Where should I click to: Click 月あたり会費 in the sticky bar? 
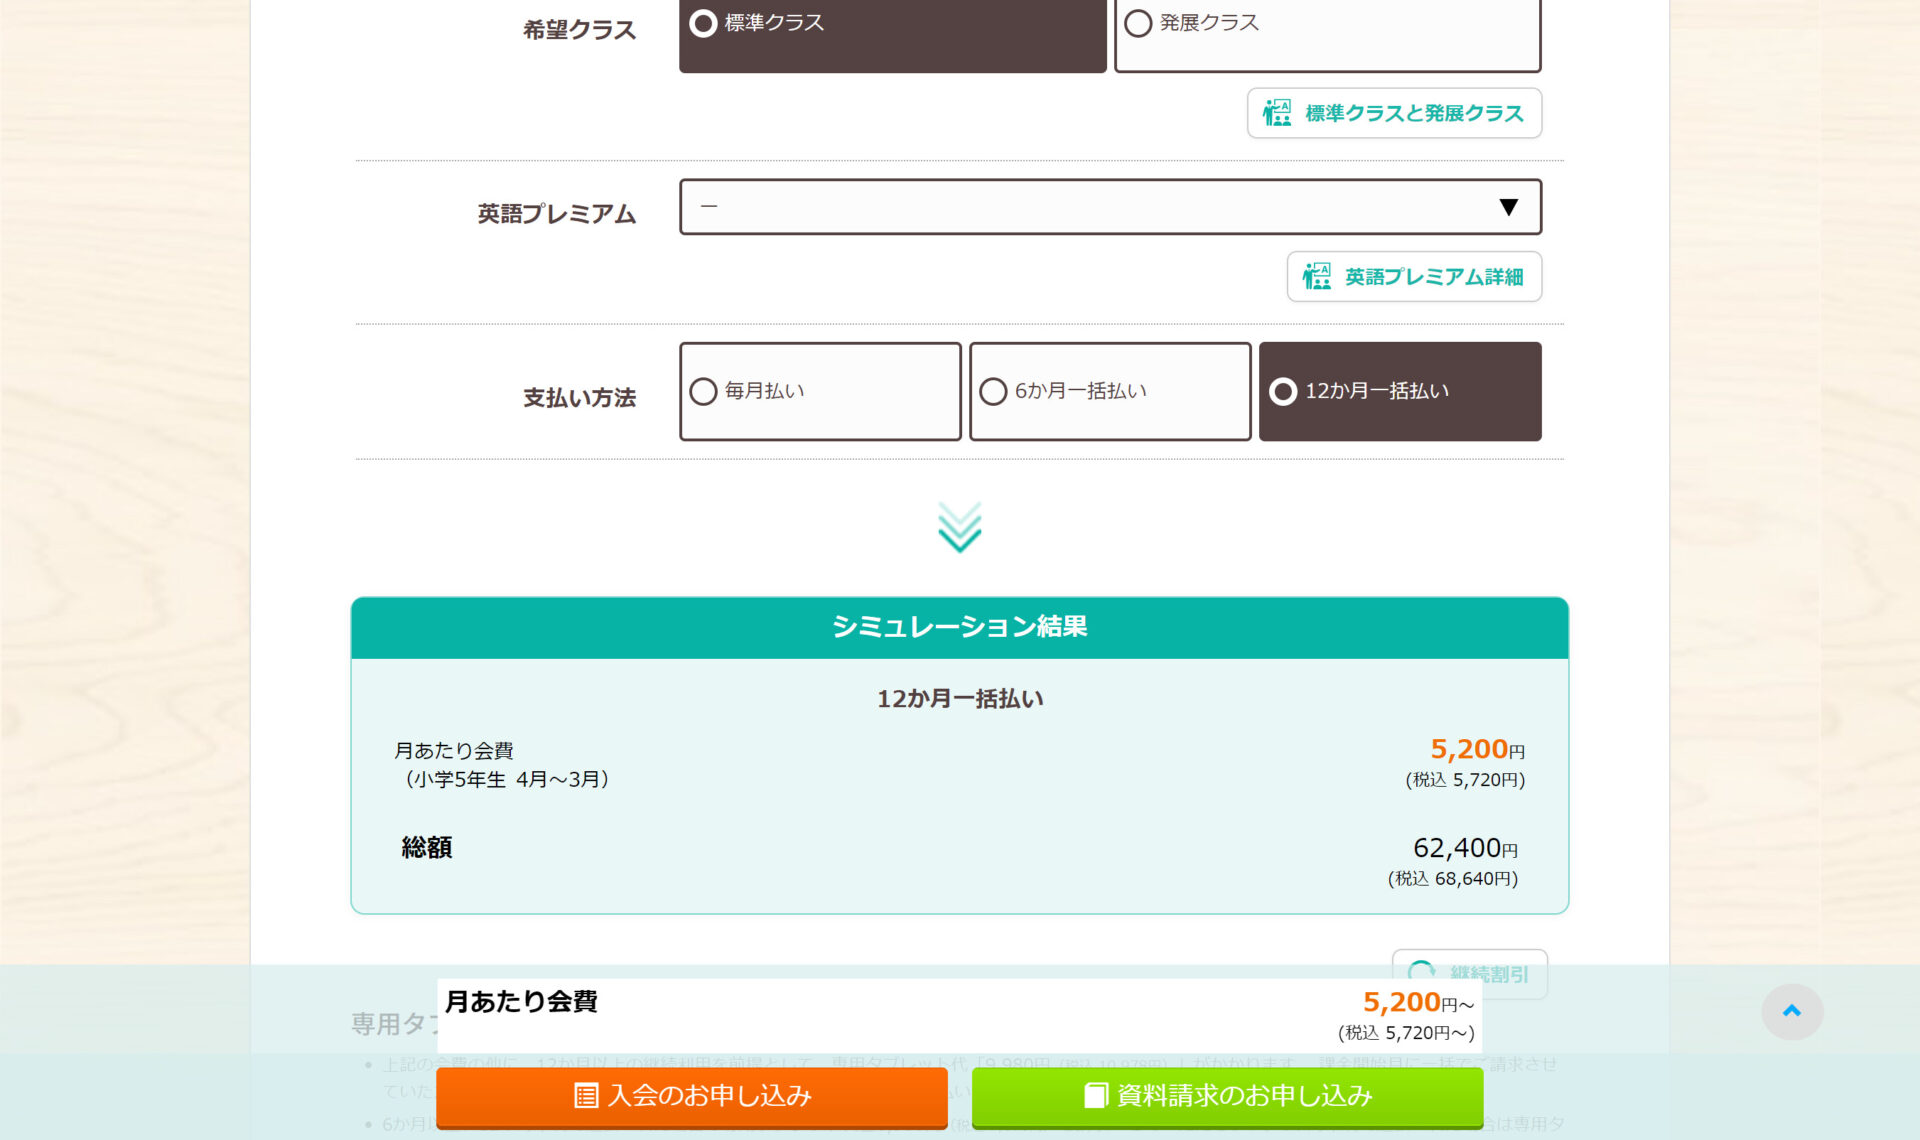click(x=521, y=1001)
